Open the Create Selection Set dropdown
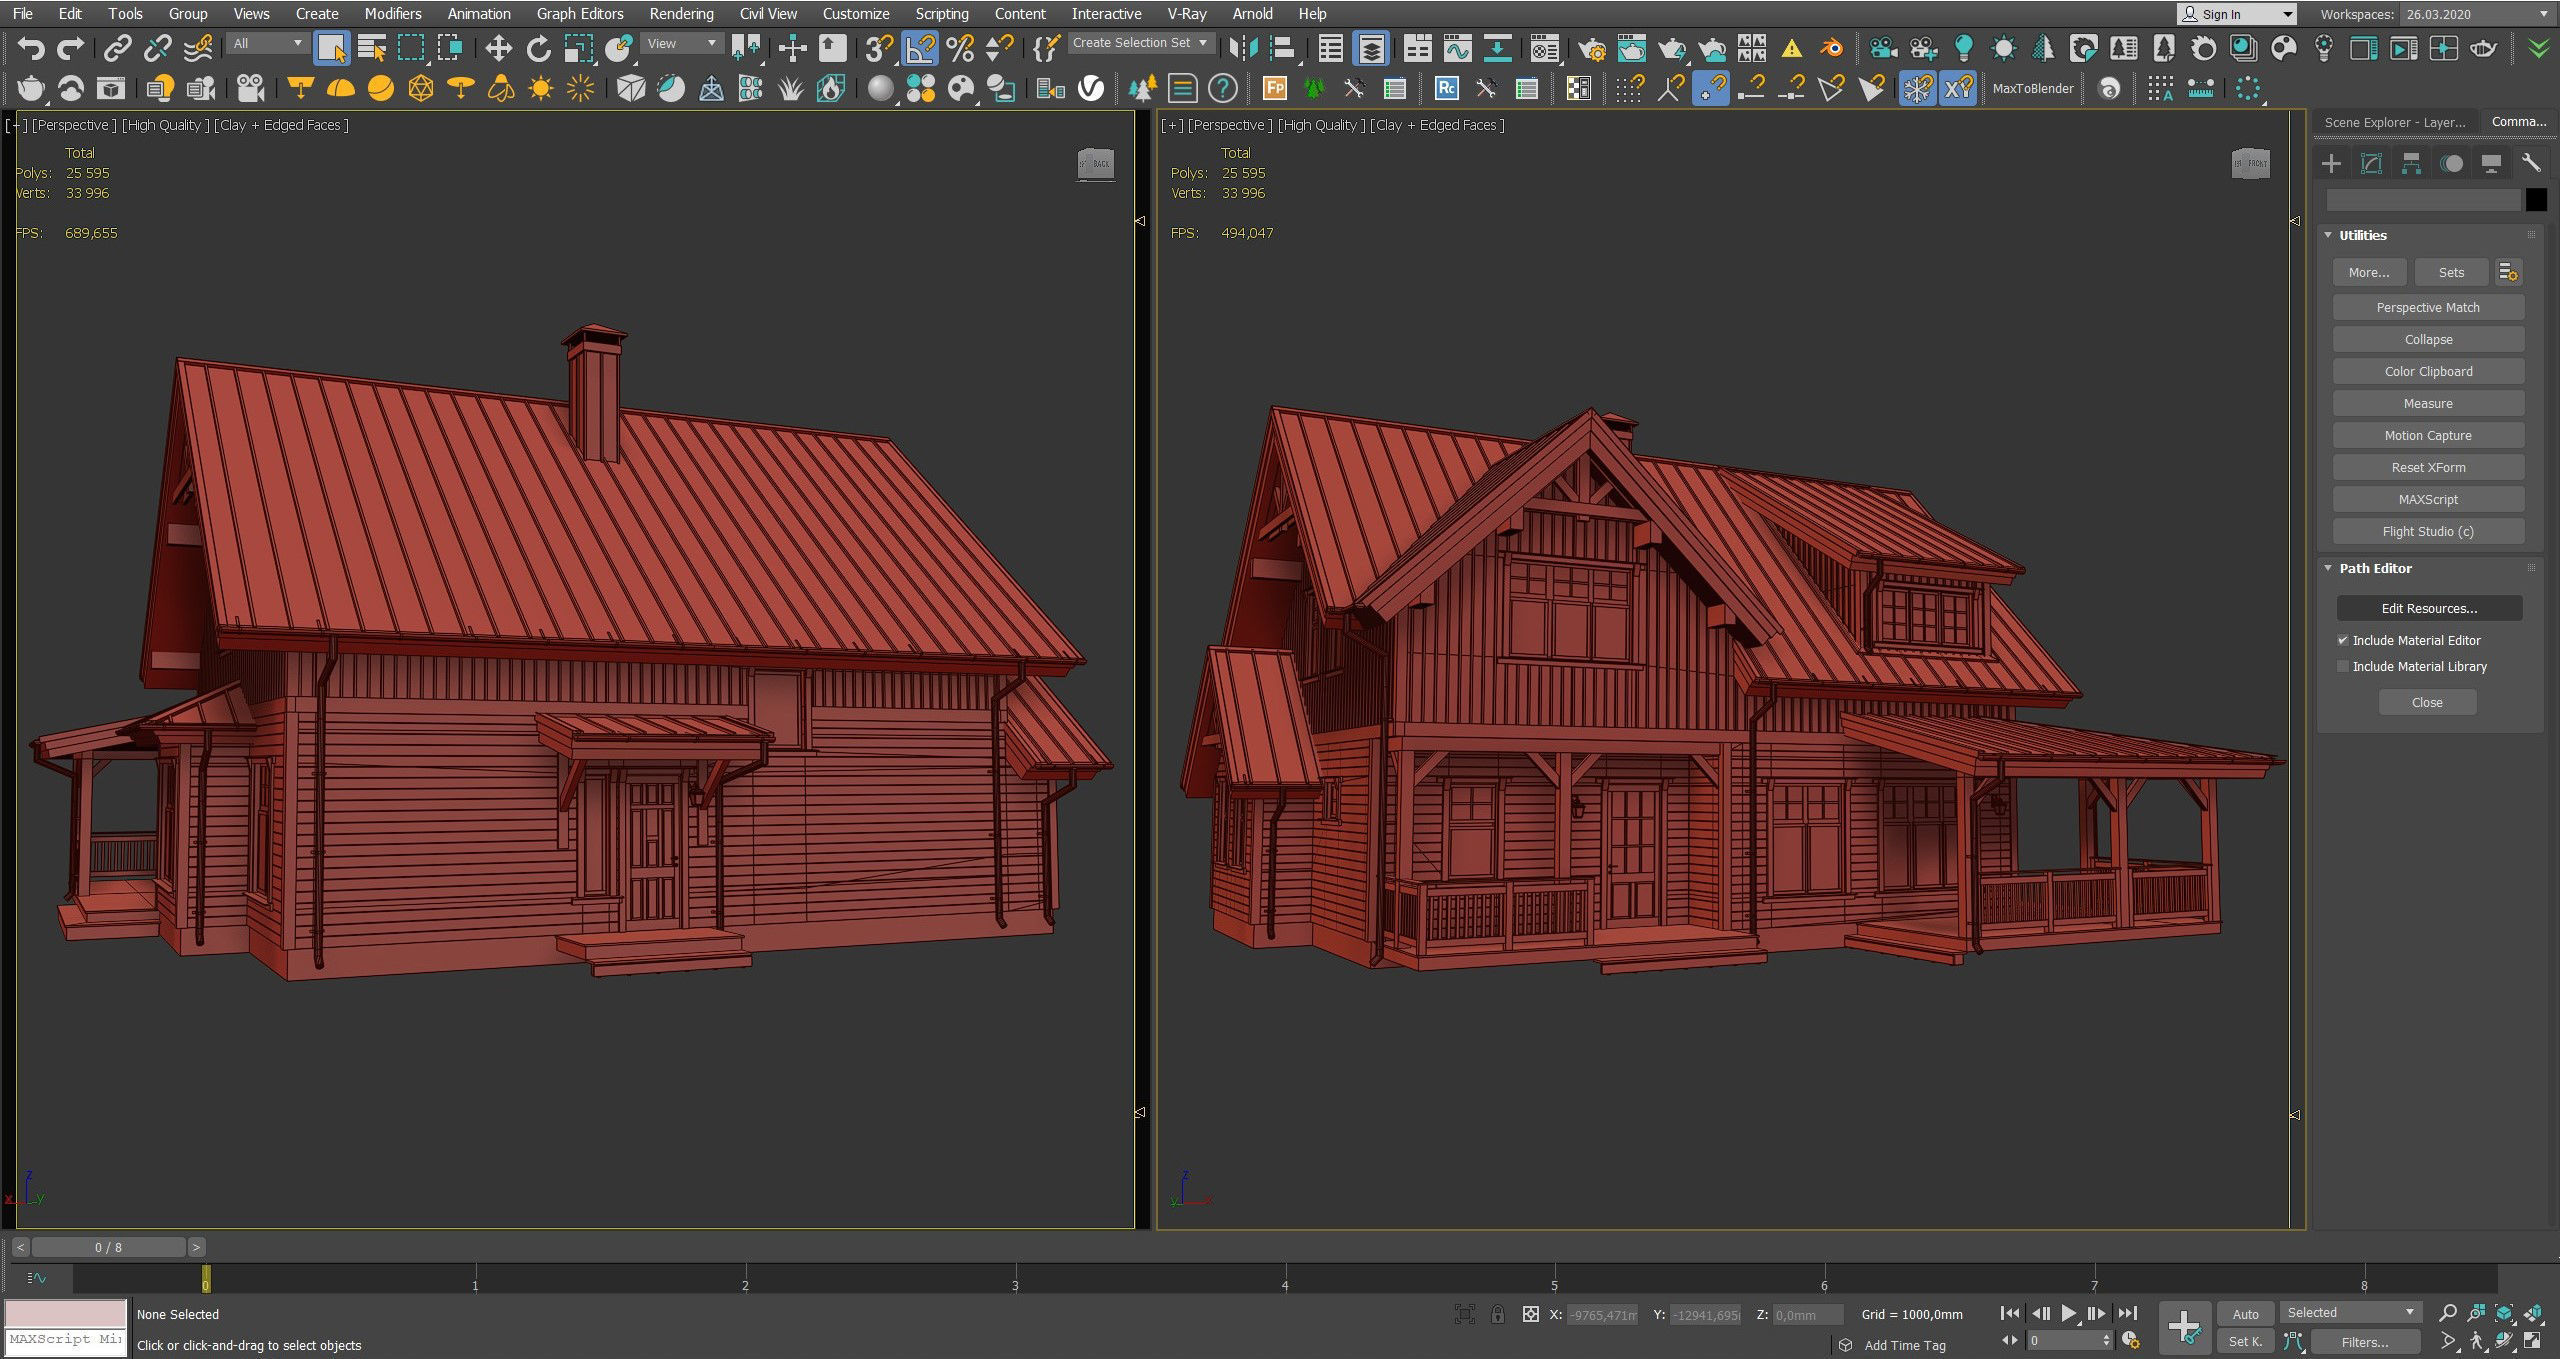This screenshot has height=1359, width=2560. pyautogui.click(x=1141, y=43)
